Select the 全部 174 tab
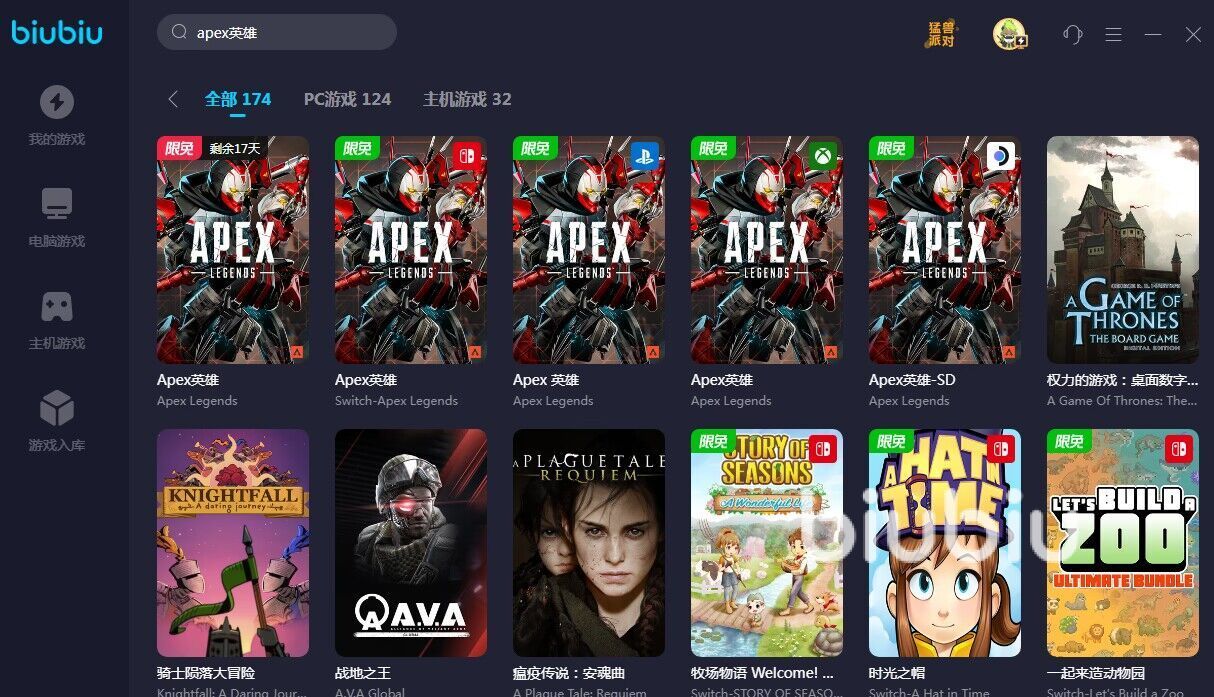The height and width of the screenshot is (697, 1214). click(238, 99)
